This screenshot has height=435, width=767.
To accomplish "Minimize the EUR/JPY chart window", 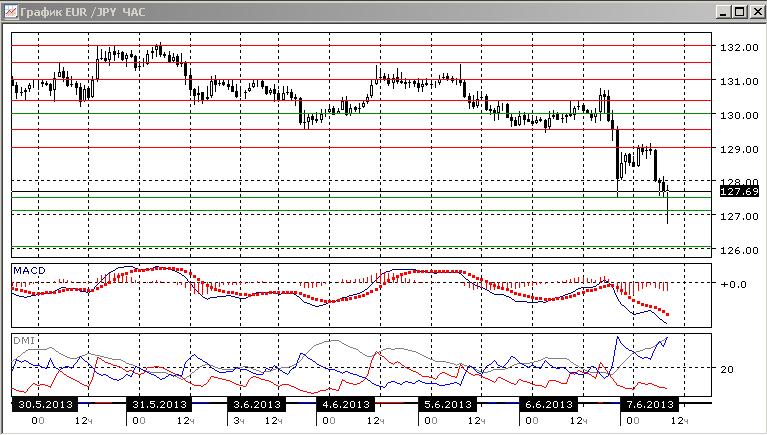I will tap(724, 12).
